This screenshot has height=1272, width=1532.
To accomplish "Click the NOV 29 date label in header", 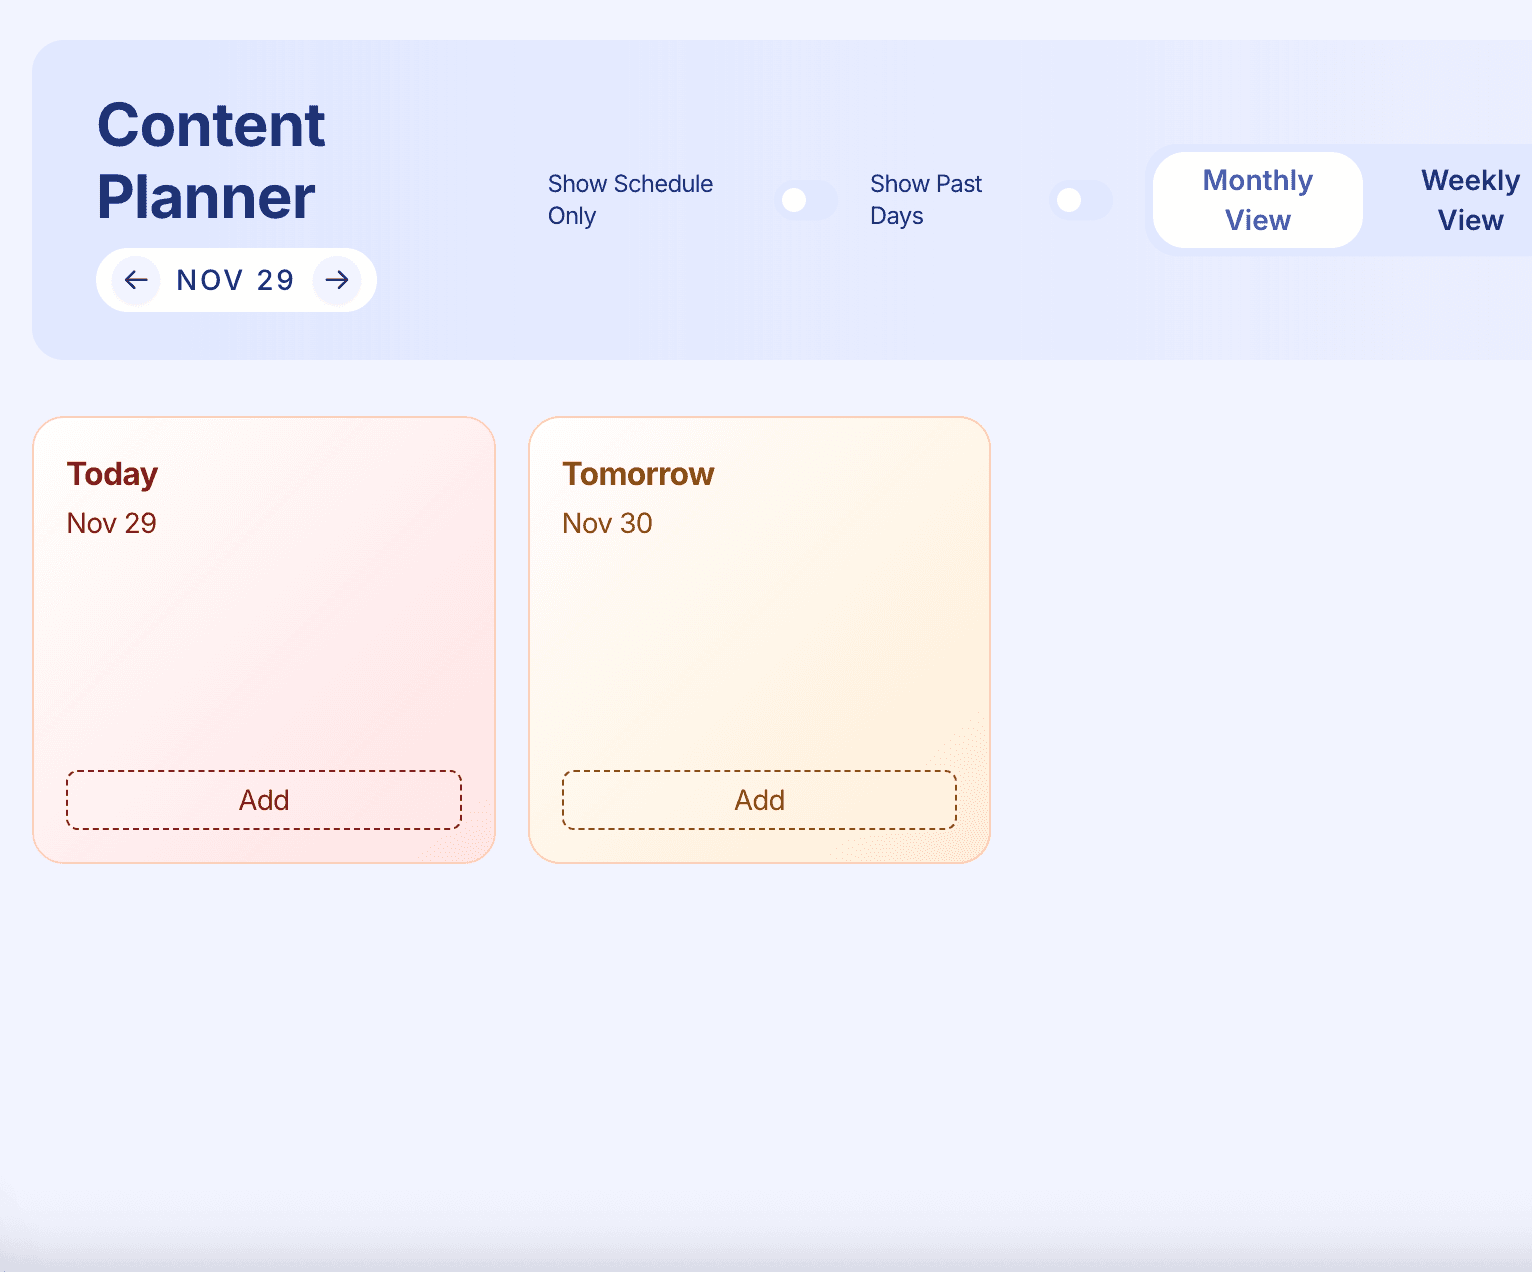I will click(236, 280).
